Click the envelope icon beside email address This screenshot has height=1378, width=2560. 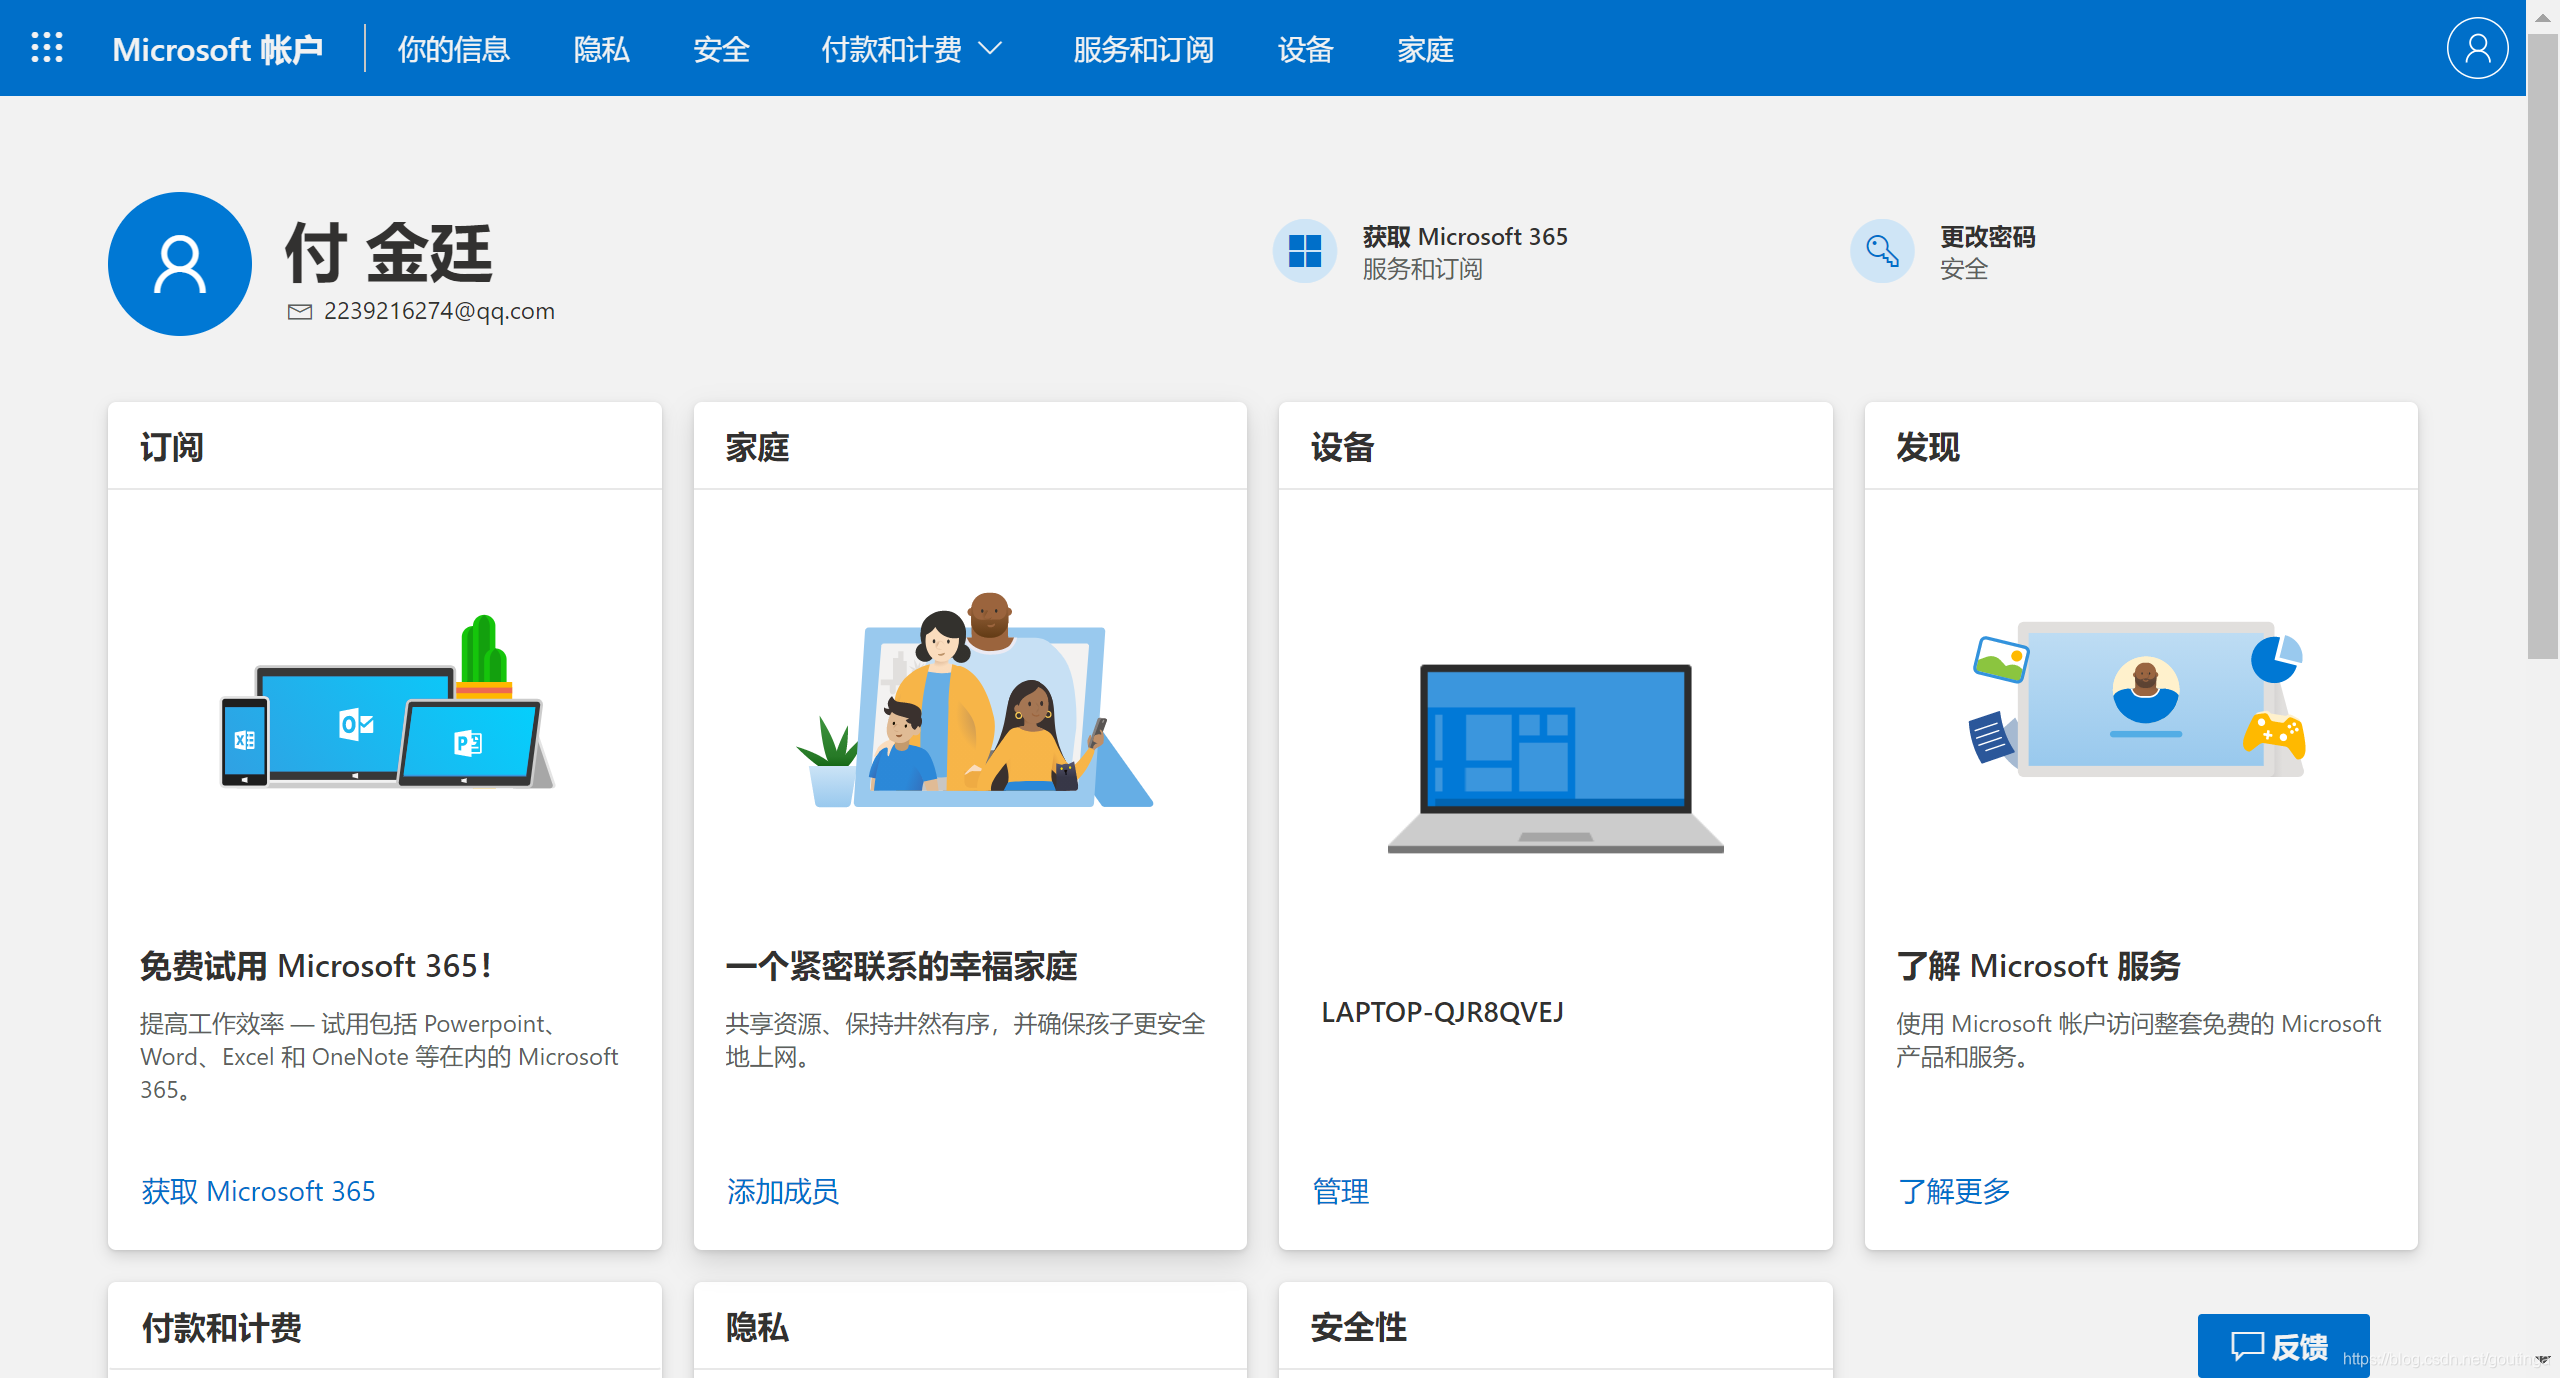[300, 312]
